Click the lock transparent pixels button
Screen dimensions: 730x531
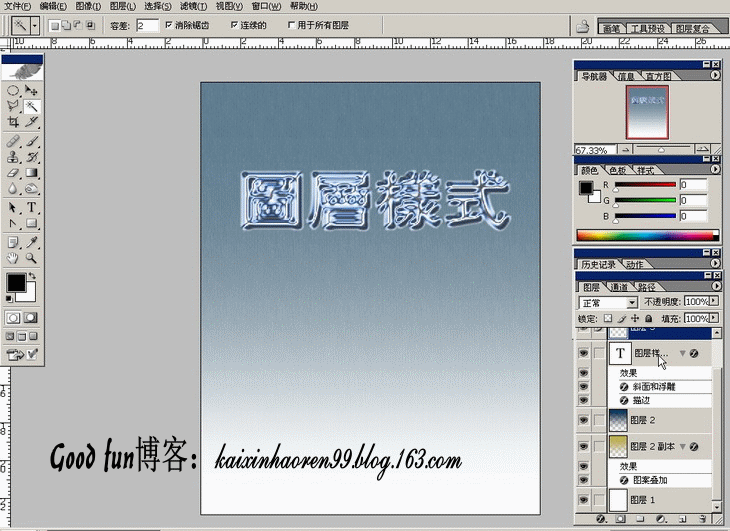tap(608, 319)
